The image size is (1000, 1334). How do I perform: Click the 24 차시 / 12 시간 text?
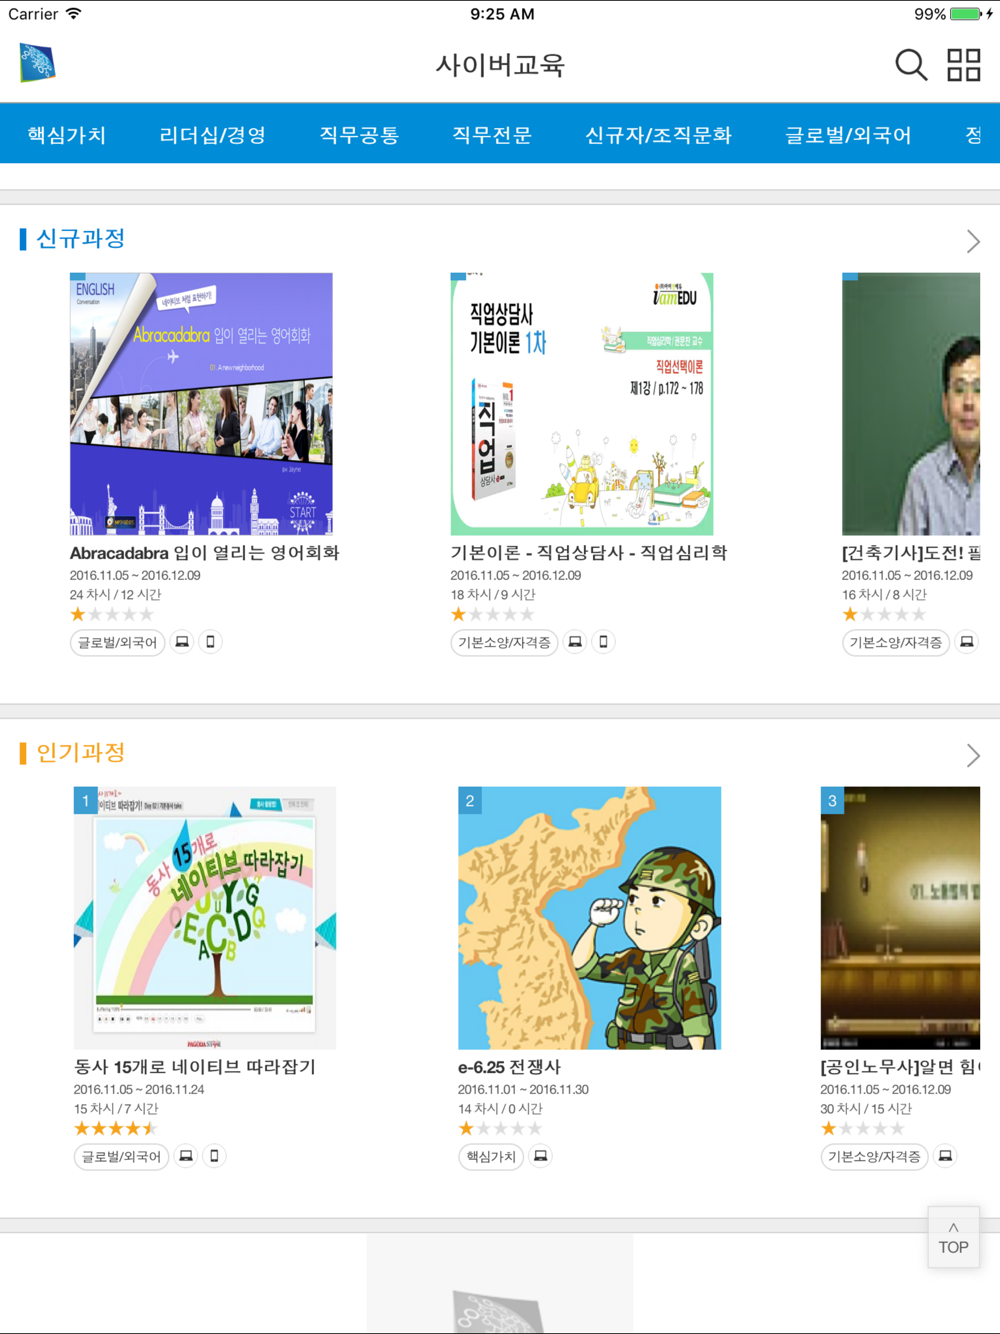[115, 594]
